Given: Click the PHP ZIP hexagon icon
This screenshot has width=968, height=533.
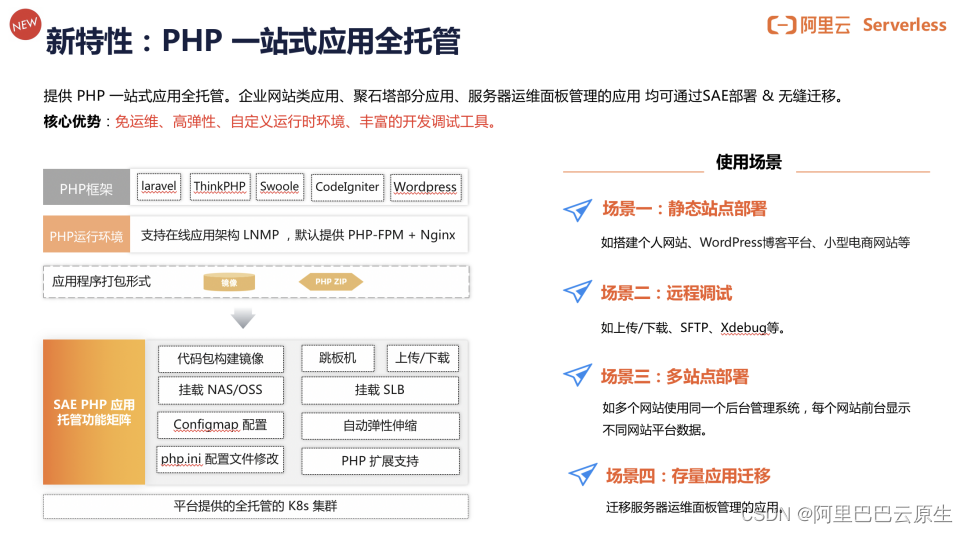Looking at the screenshot, I should tap(331, 282).
